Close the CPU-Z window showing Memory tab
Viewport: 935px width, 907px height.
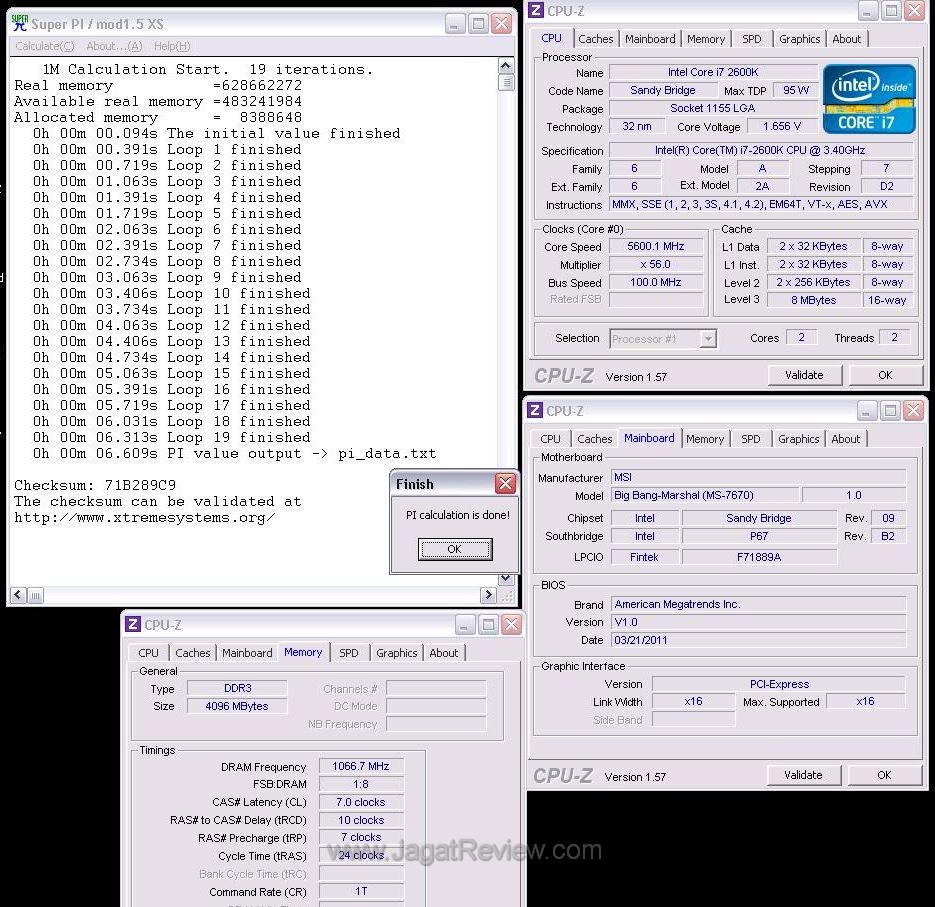tap(511, 625)
